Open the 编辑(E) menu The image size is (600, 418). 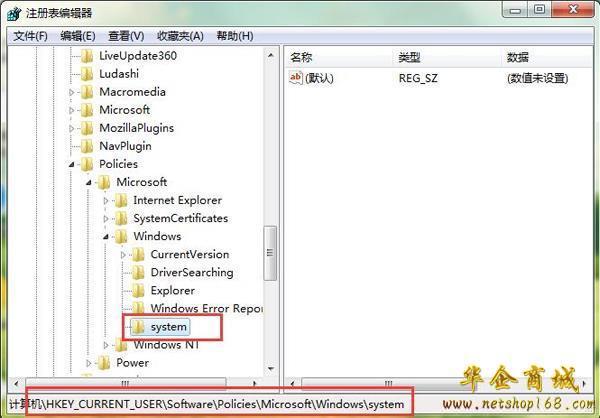point(78,36)
